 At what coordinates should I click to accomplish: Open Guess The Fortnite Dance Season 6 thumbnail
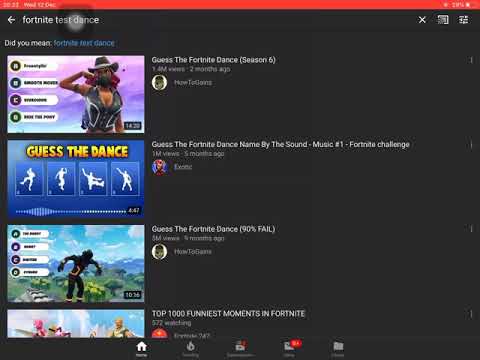coord(76,94)
